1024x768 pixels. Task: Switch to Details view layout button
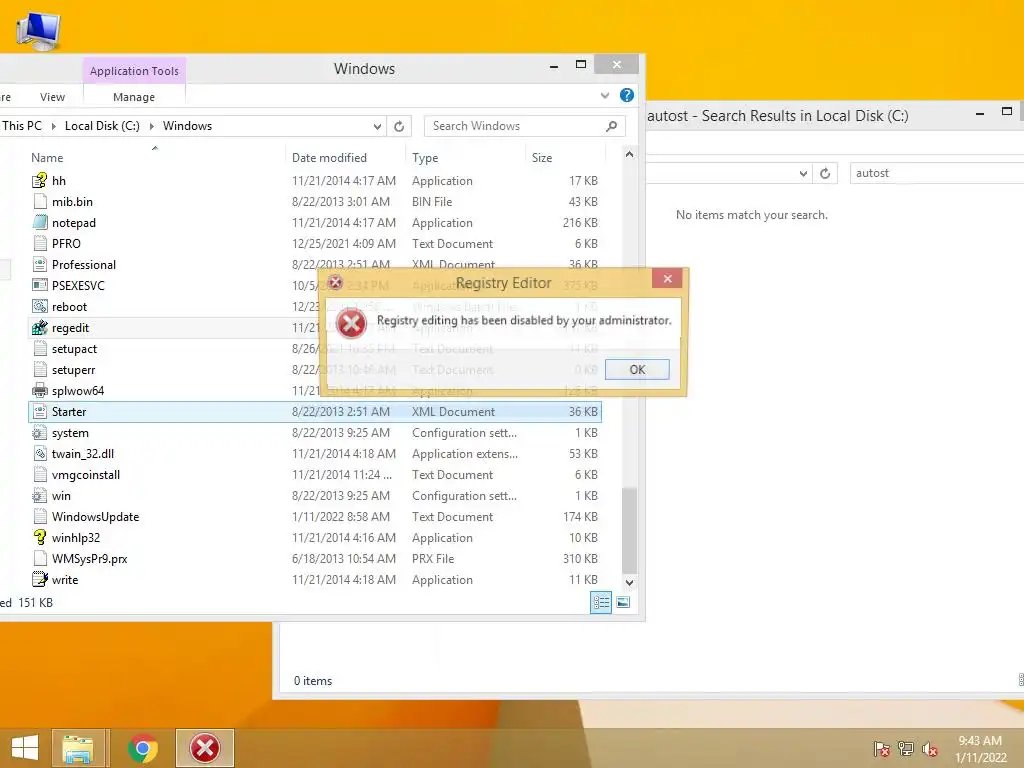coord(601,602)
